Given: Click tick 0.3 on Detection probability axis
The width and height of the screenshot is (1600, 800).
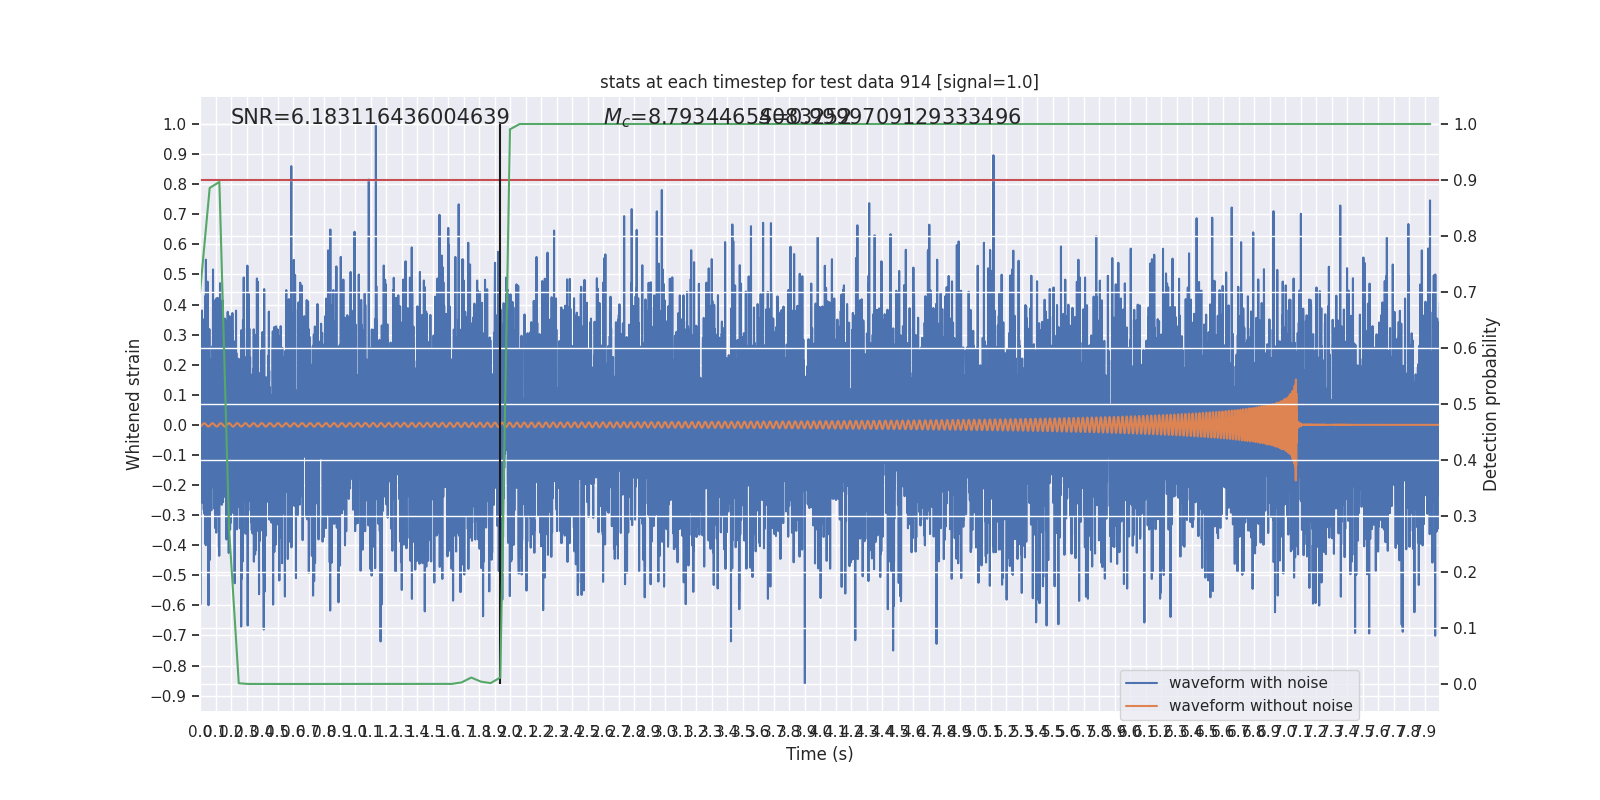Looking at the screenshot, I should (1465, 517).
